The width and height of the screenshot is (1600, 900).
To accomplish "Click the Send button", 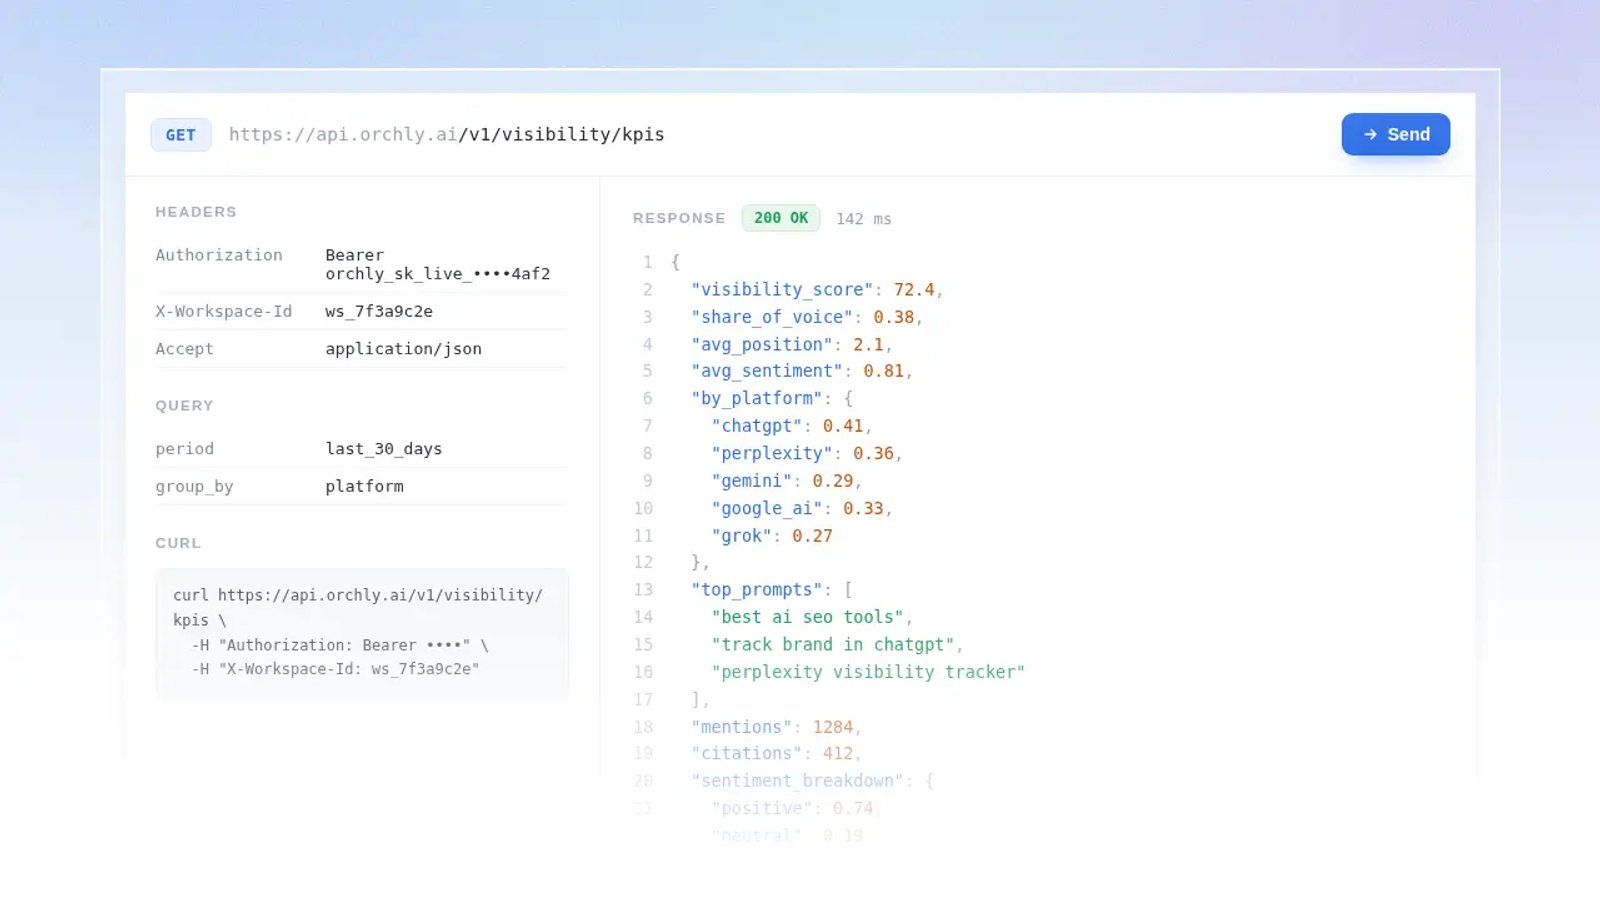I will pyautogui.click(x=1395, y=134).
